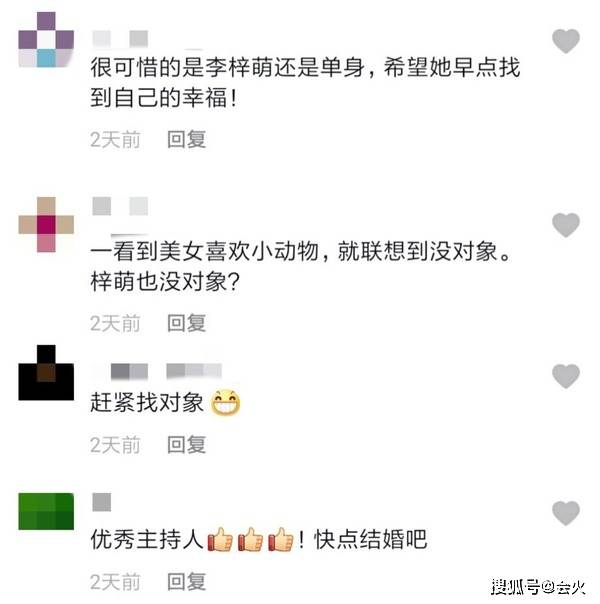
Task: Open the purple checkered avatar profile
Action: click(46, 40)
